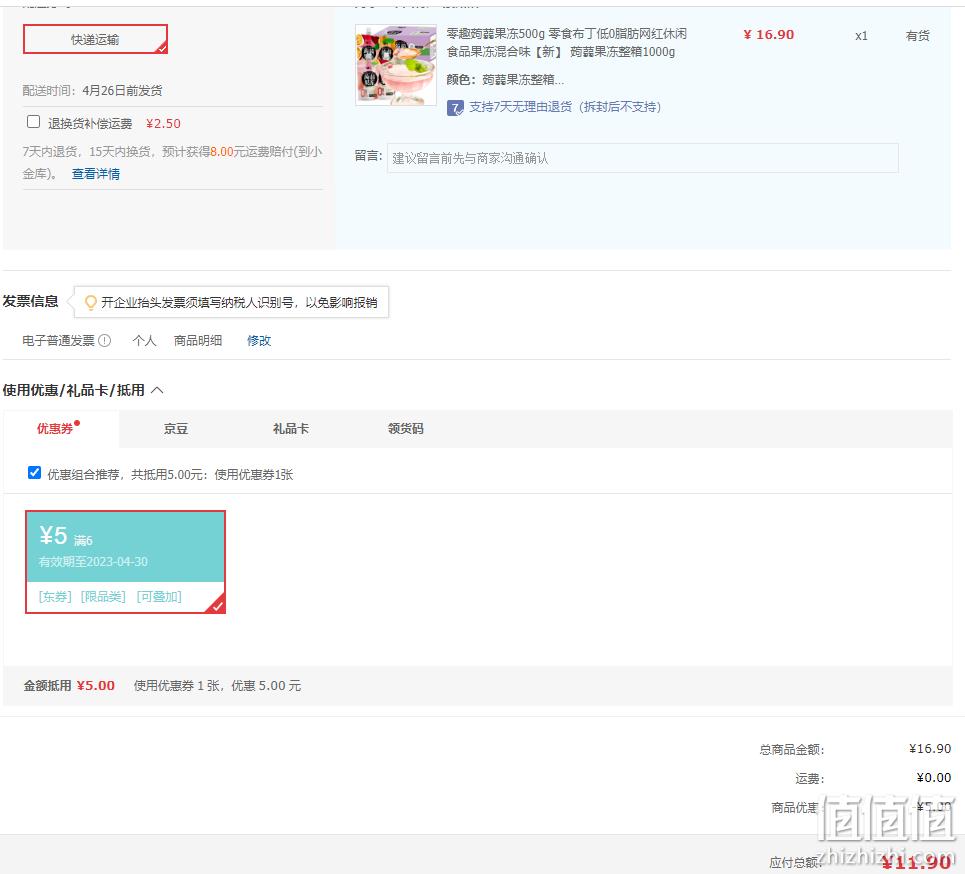The image size is (965, 874).
Task: Click 修改 to edit invoice info
Action: click(x=259, y=340)
